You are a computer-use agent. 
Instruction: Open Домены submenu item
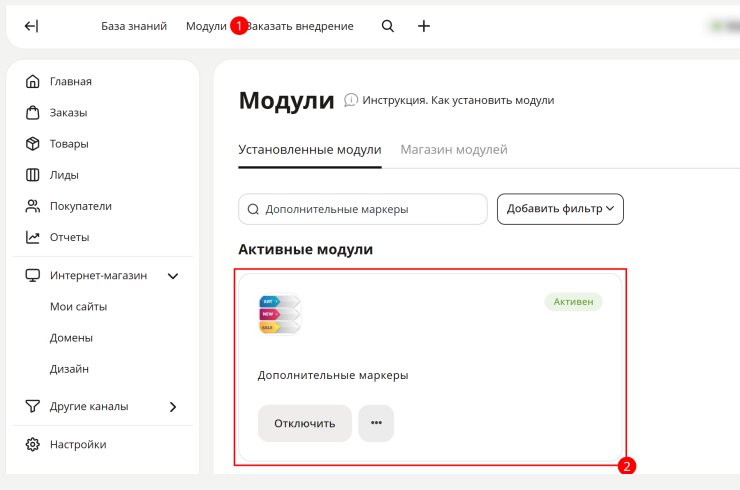coord(71,338)
